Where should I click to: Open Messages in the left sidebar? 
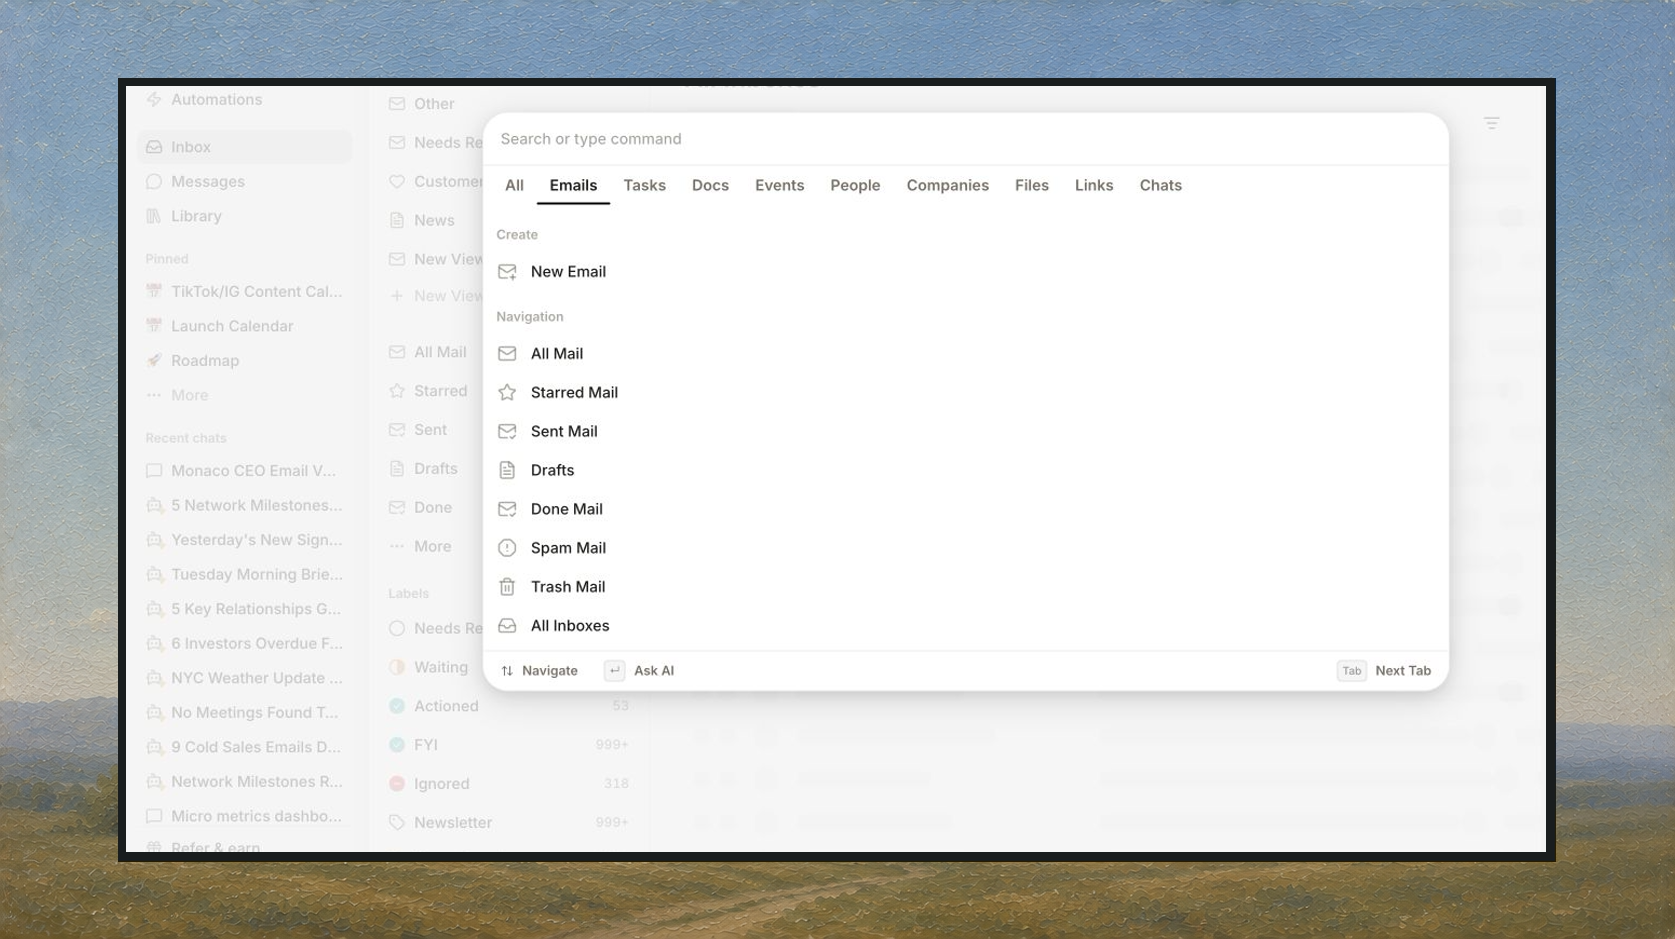click(x=207, y=181)
